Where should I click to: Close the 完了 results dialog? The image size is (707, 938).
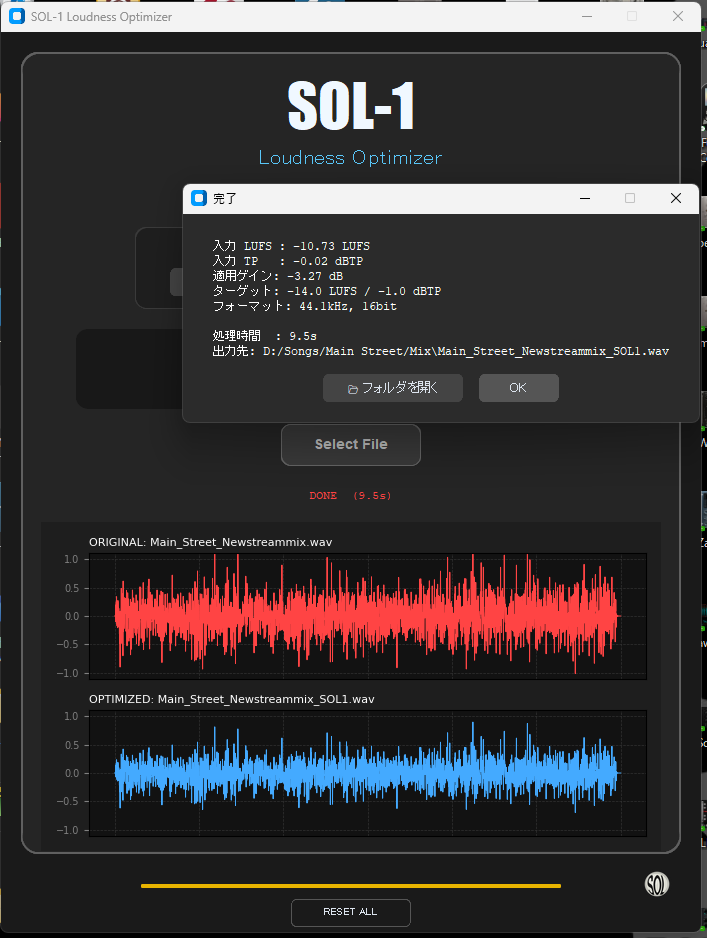[x=676, y=198]
